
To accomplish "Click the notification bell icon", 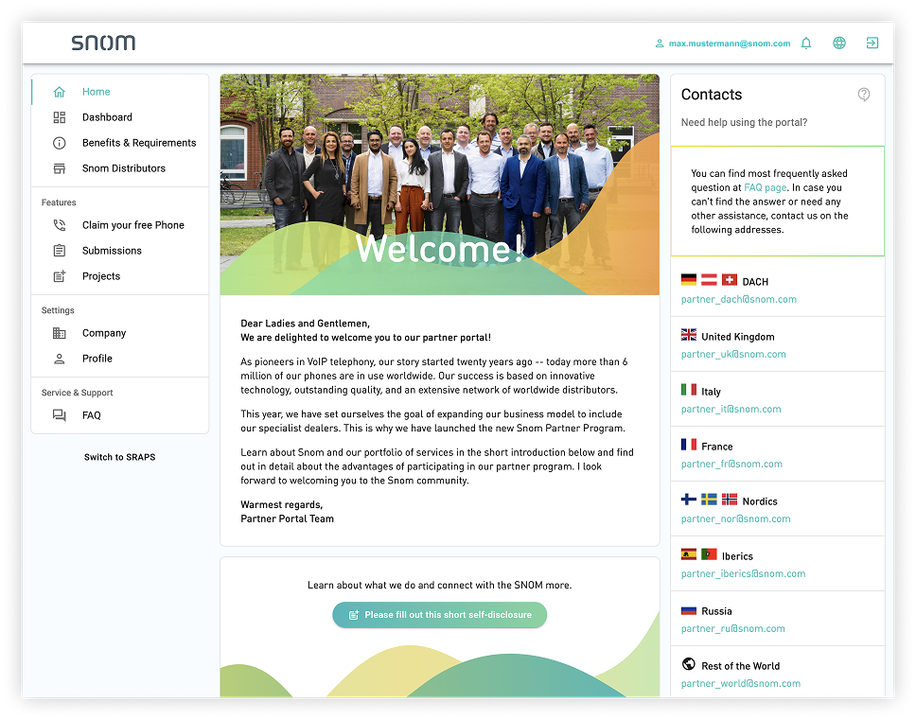I will pyautogui.click(x=806, y=43).
